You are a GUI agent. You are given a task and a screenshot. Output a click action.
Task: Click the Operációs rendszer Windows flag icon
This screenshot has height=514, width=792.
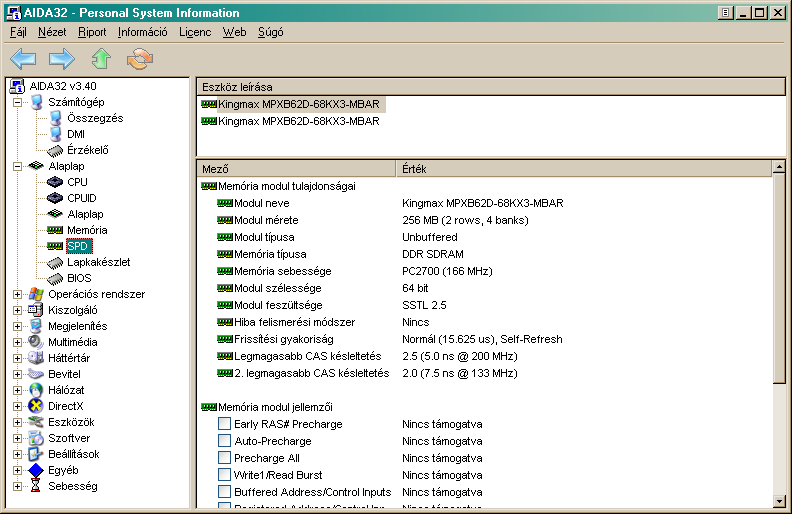(x=36, y=294)
